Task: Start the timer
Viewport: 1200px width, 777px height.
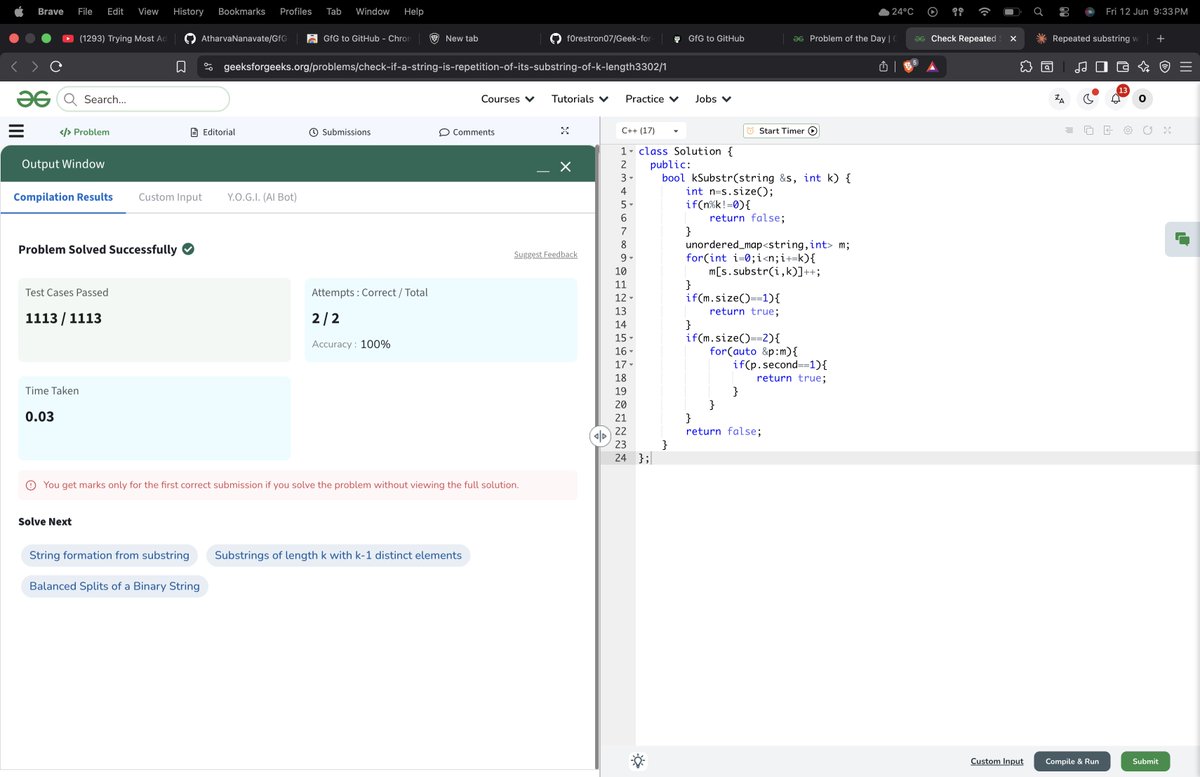Action: (x=782, y=131)
